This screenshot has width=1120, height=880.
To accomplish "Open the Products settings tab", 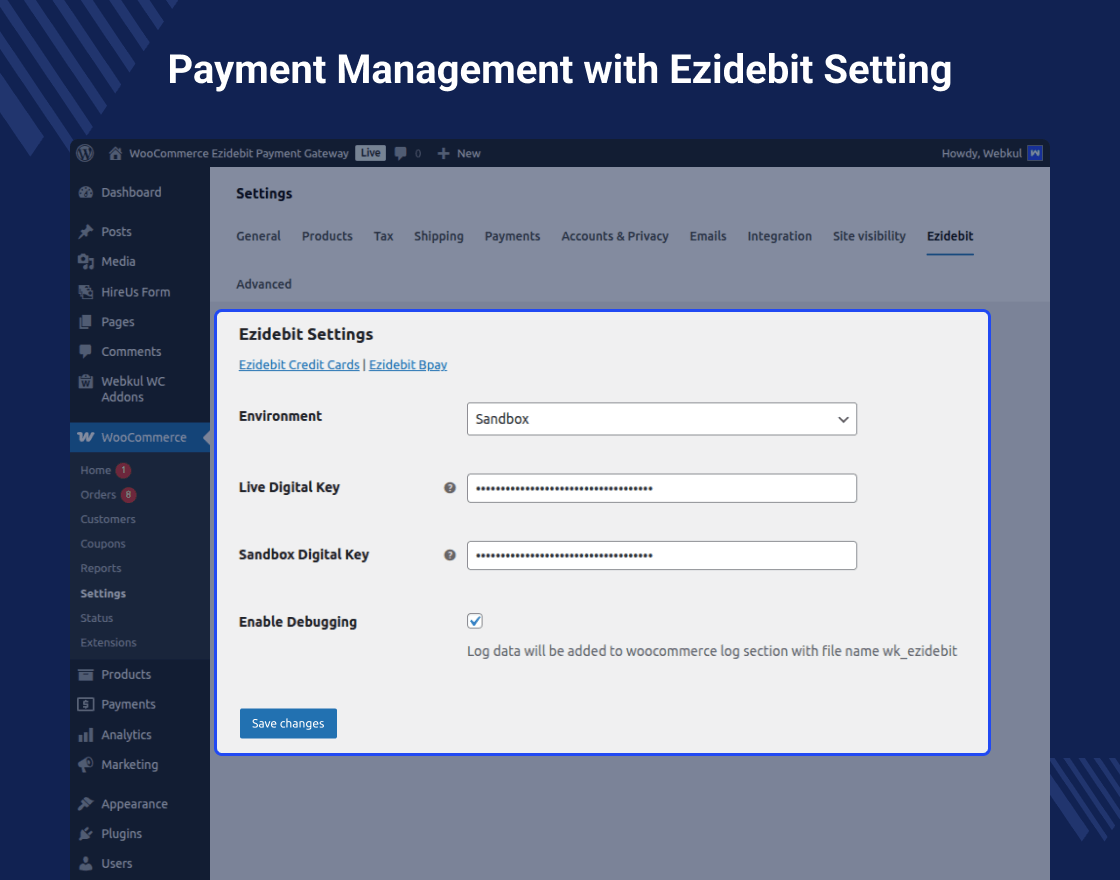I will tap(327, 236).
